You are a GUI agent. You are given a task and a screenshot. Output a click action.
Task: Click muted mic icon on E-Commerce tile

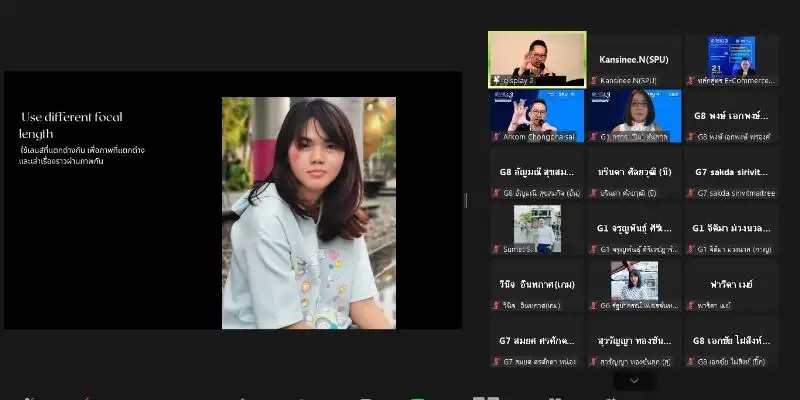(x=690, y=79)
